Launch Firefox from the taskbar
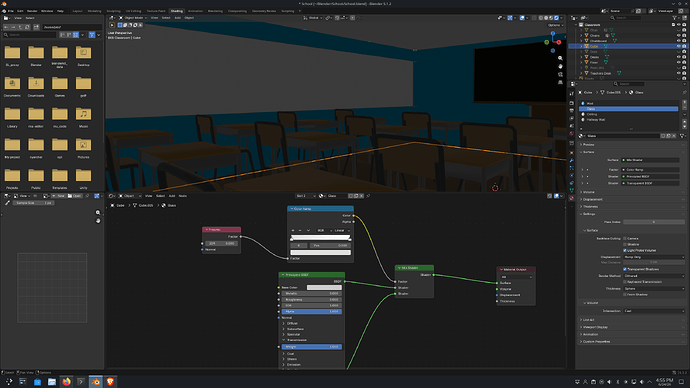This screenshot has height=388, width=690. pyautogui.click(x=66, y=382)
